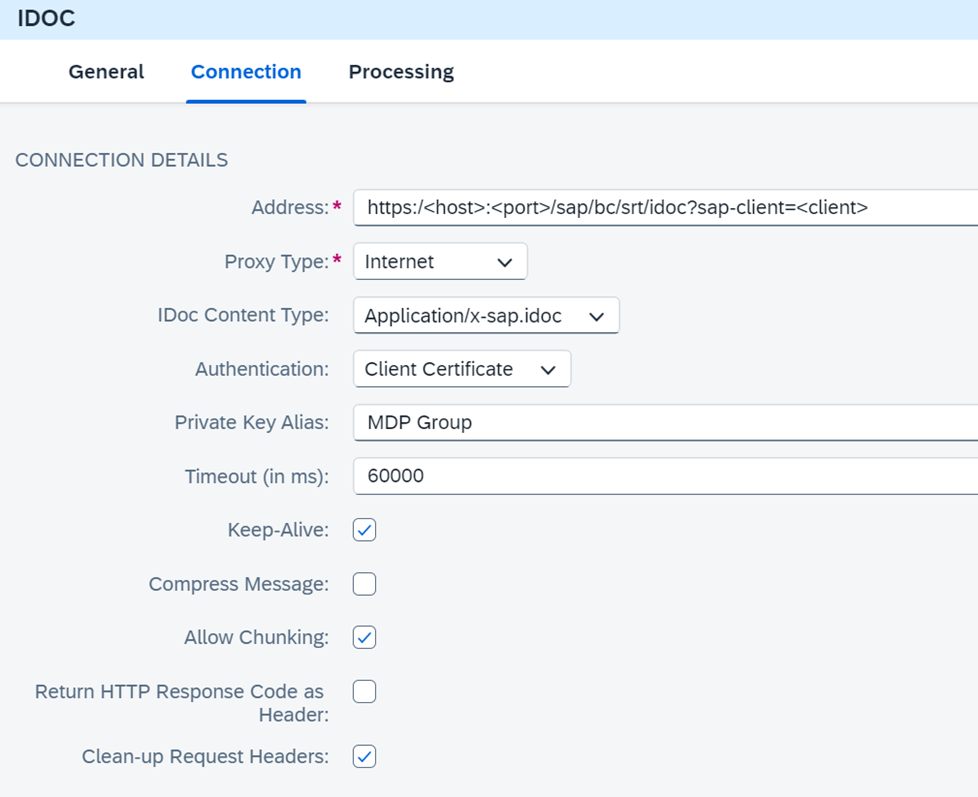Open the Processing tab
This screenshot has height=797, width=978.
pos(401,72)
